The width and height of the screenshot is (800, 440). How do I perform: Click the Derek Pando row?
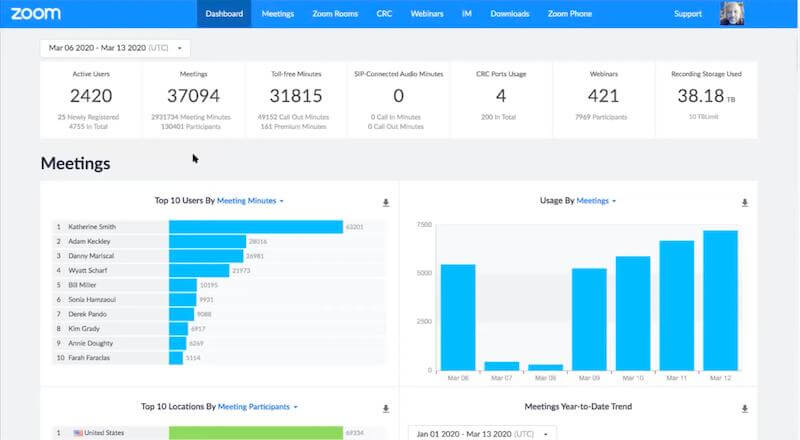click(219, 314)
